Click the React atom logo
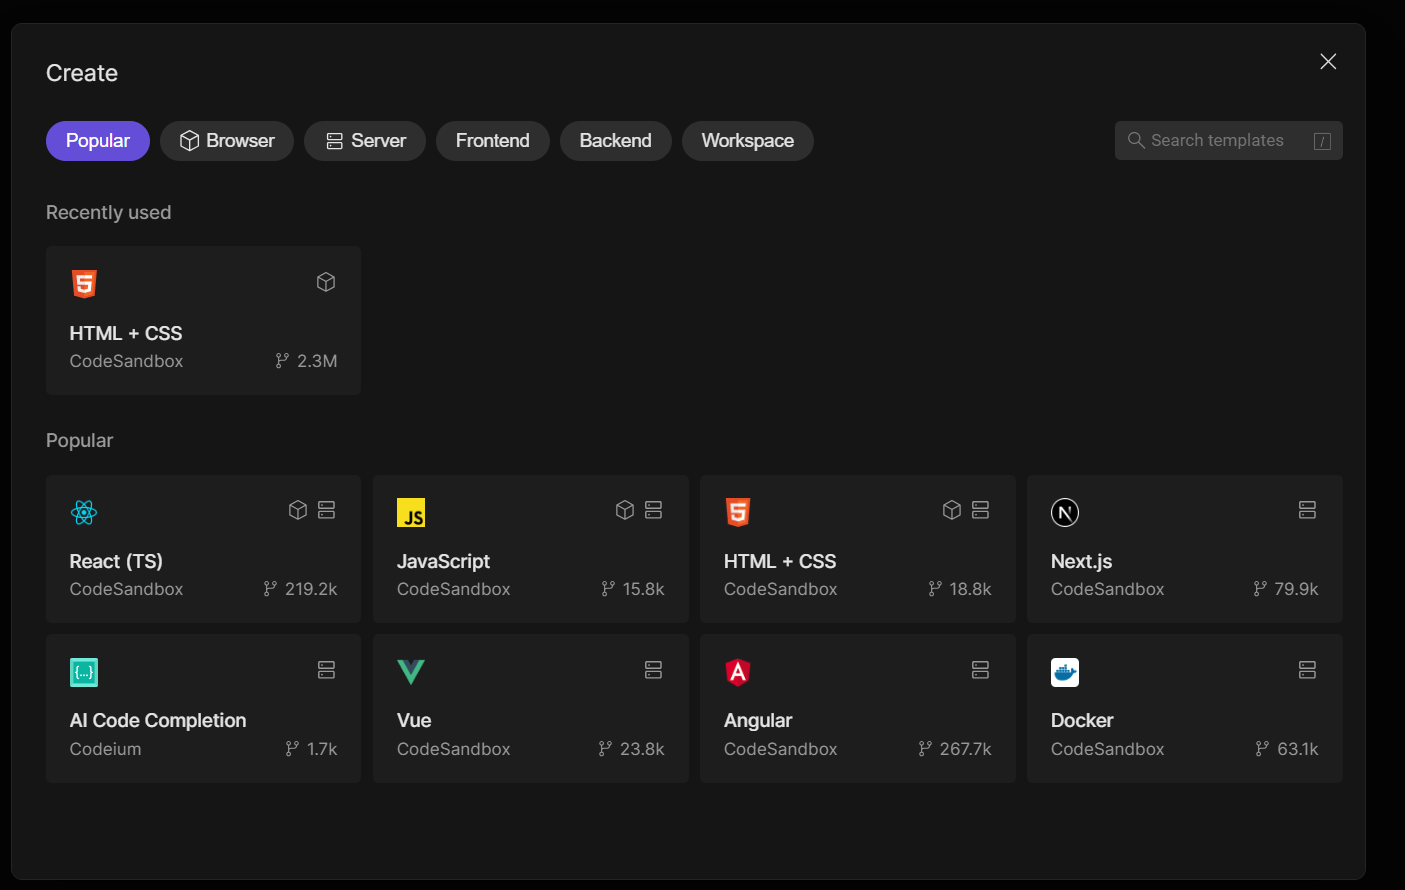 pyautogui.click(x=84, y=513)
